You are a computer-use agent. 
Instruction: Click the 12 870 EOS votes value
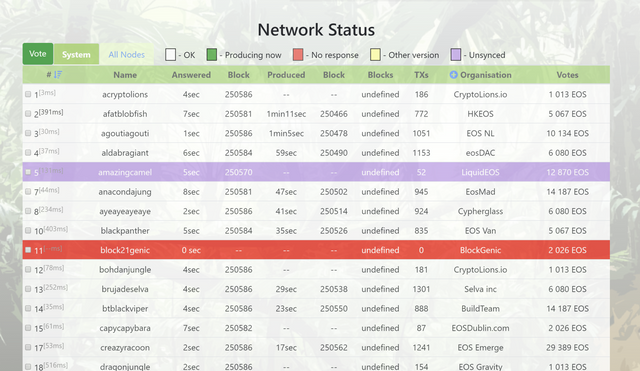(x=567, y=172)
